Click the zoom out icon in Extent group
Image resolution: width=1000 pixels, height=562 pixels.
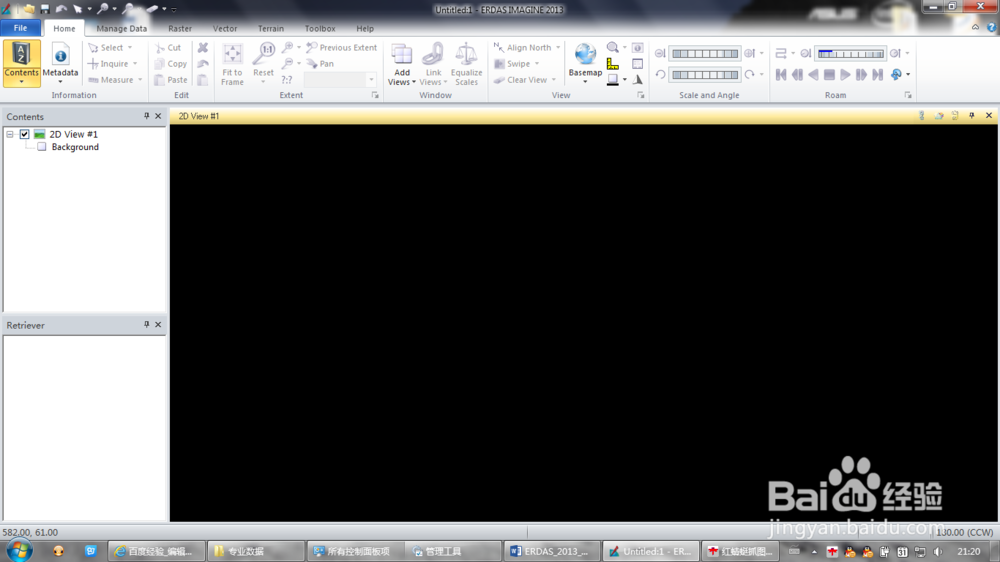pyautogui.click(x=288, y=63)
